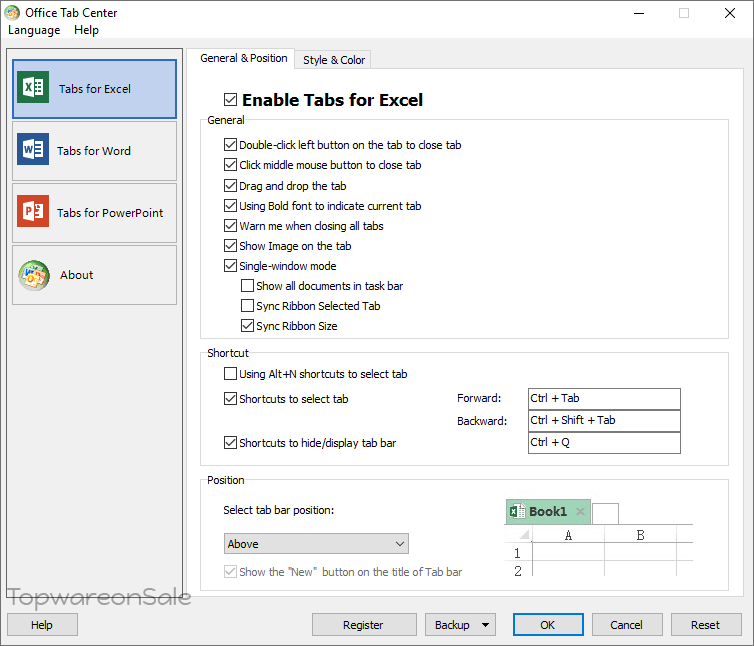The image size is (754, 646).
Task: Click the new blank tab in preview
Action: pyautogui.click(x=605, y=513)
